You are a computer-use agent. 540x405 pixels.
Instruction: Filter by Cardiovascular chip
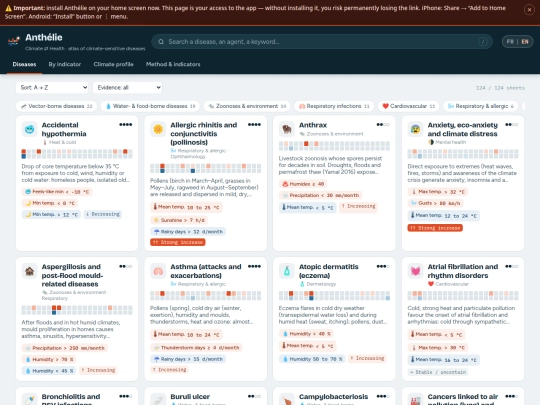408,106
